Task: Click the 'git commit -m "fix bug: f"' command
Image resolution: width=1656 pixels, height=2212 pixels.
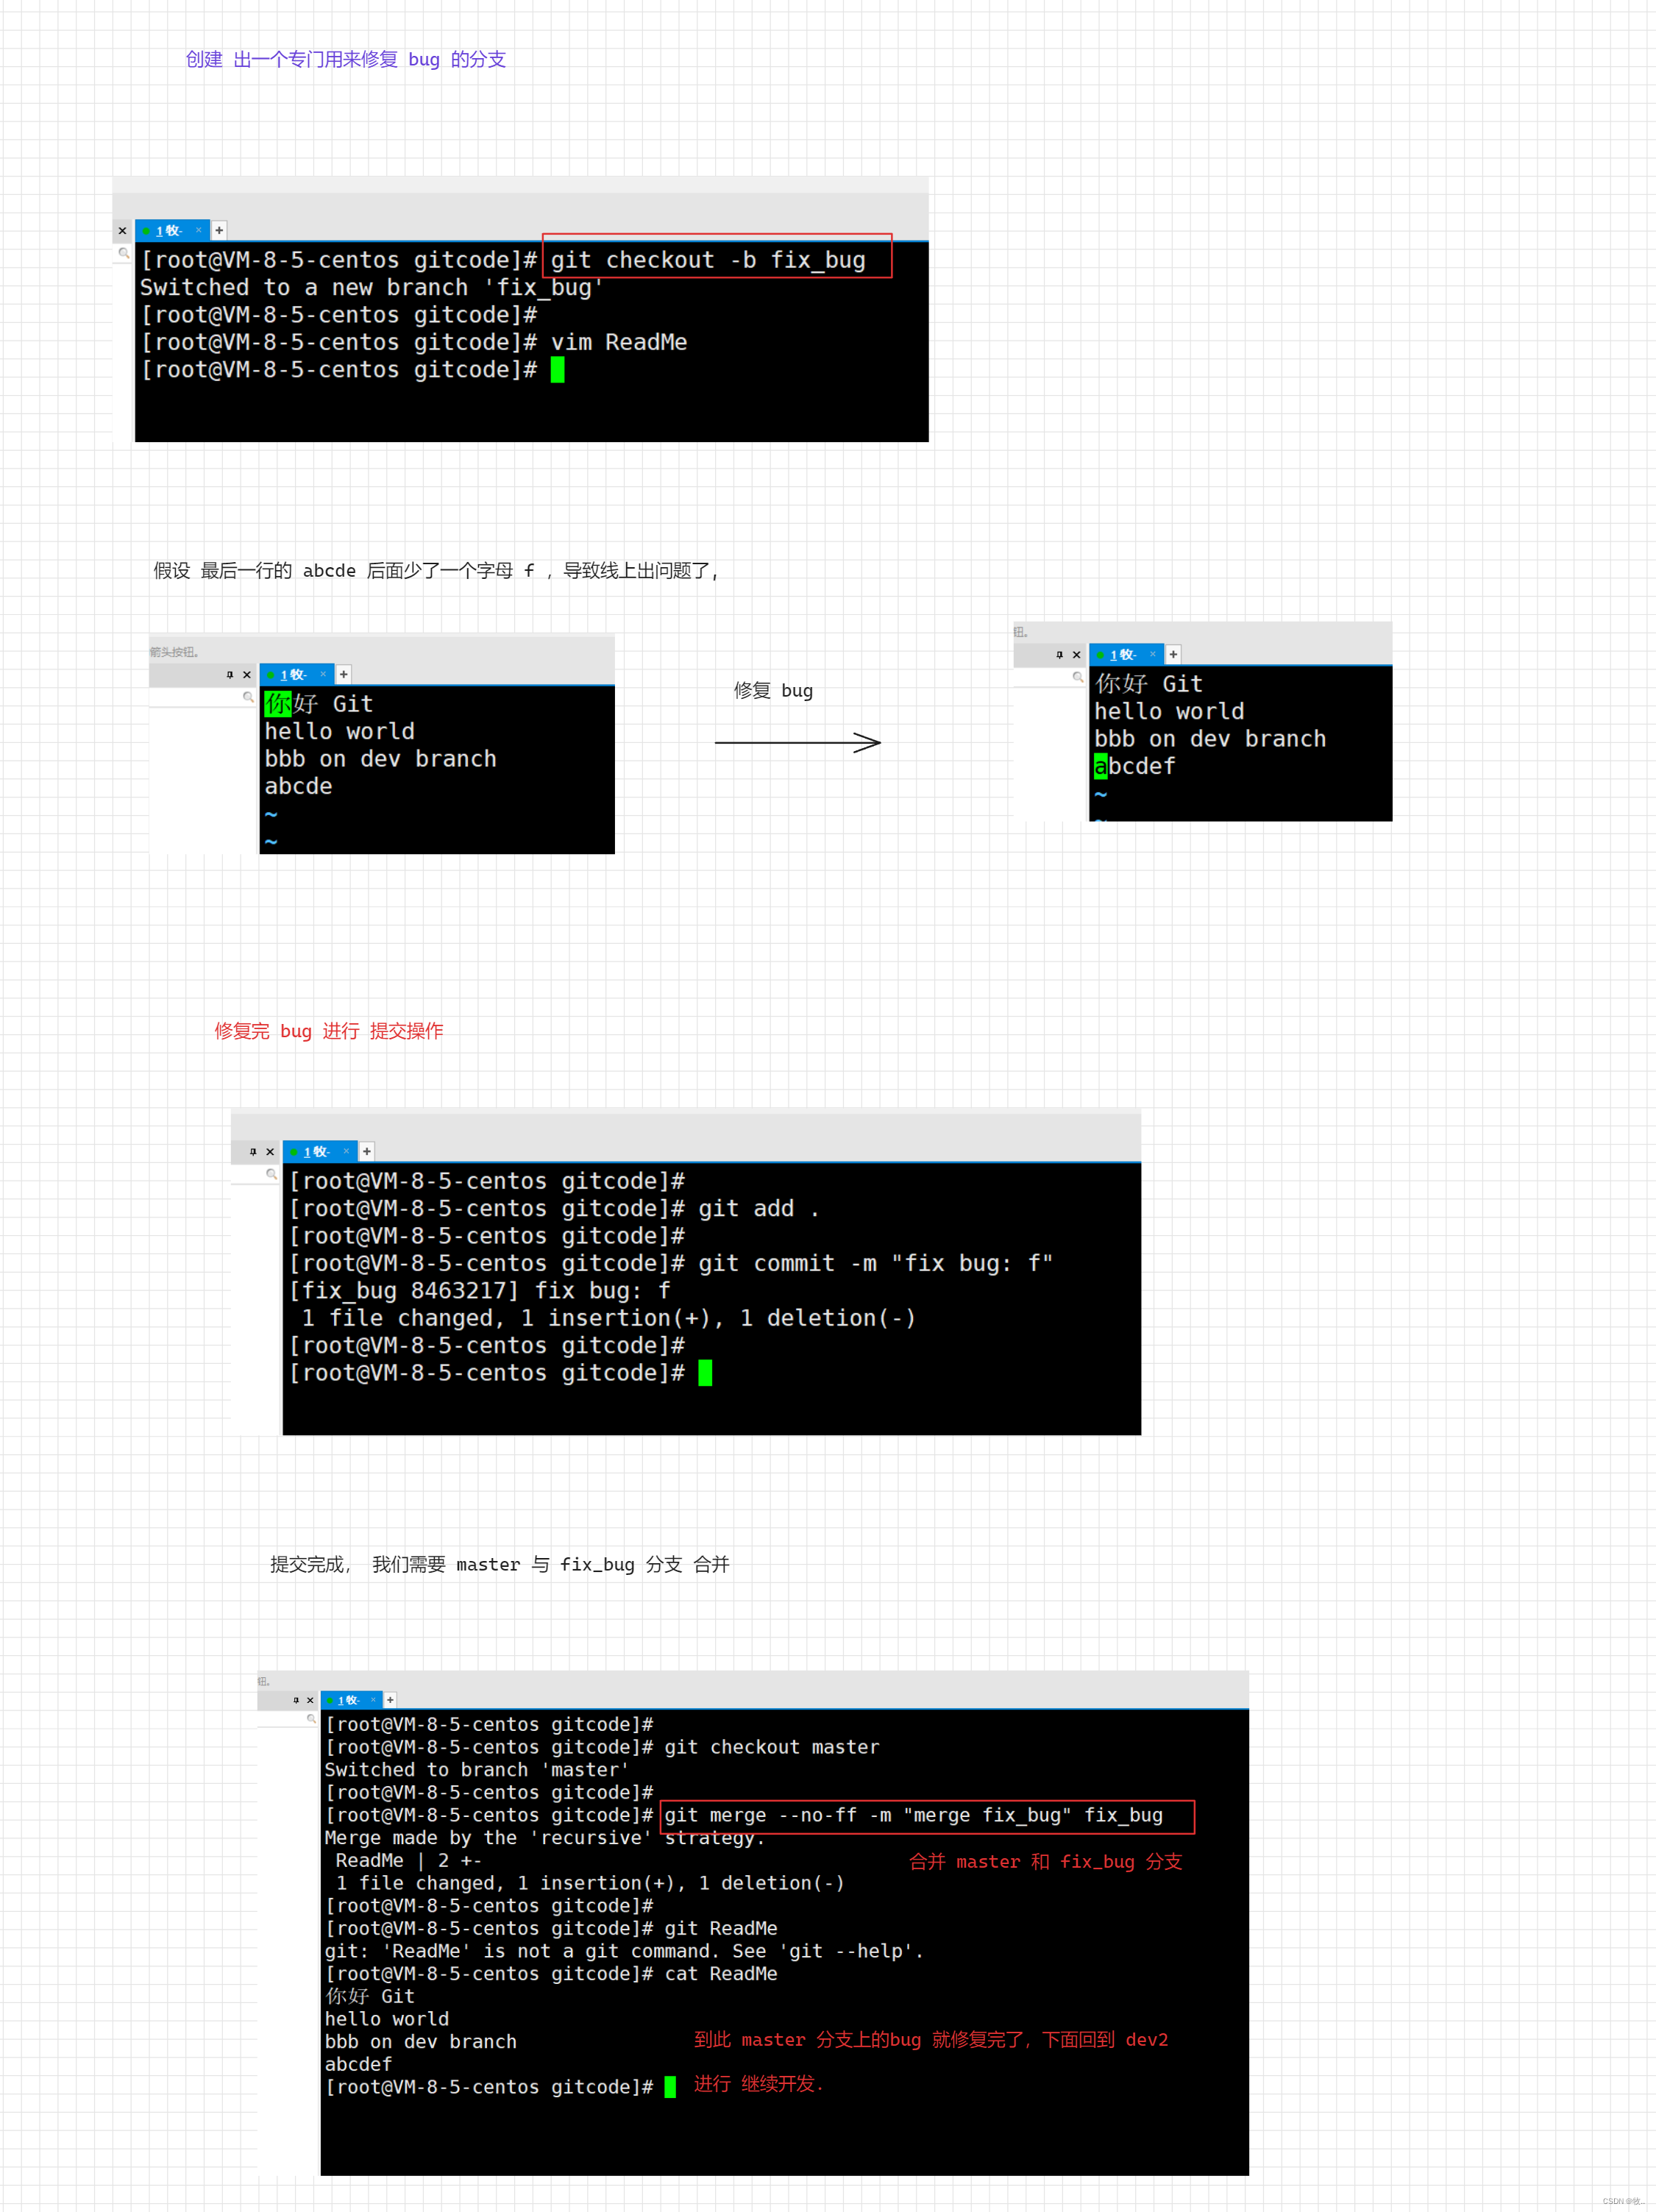Action: pyautogui.click(x=875, y=1263)
